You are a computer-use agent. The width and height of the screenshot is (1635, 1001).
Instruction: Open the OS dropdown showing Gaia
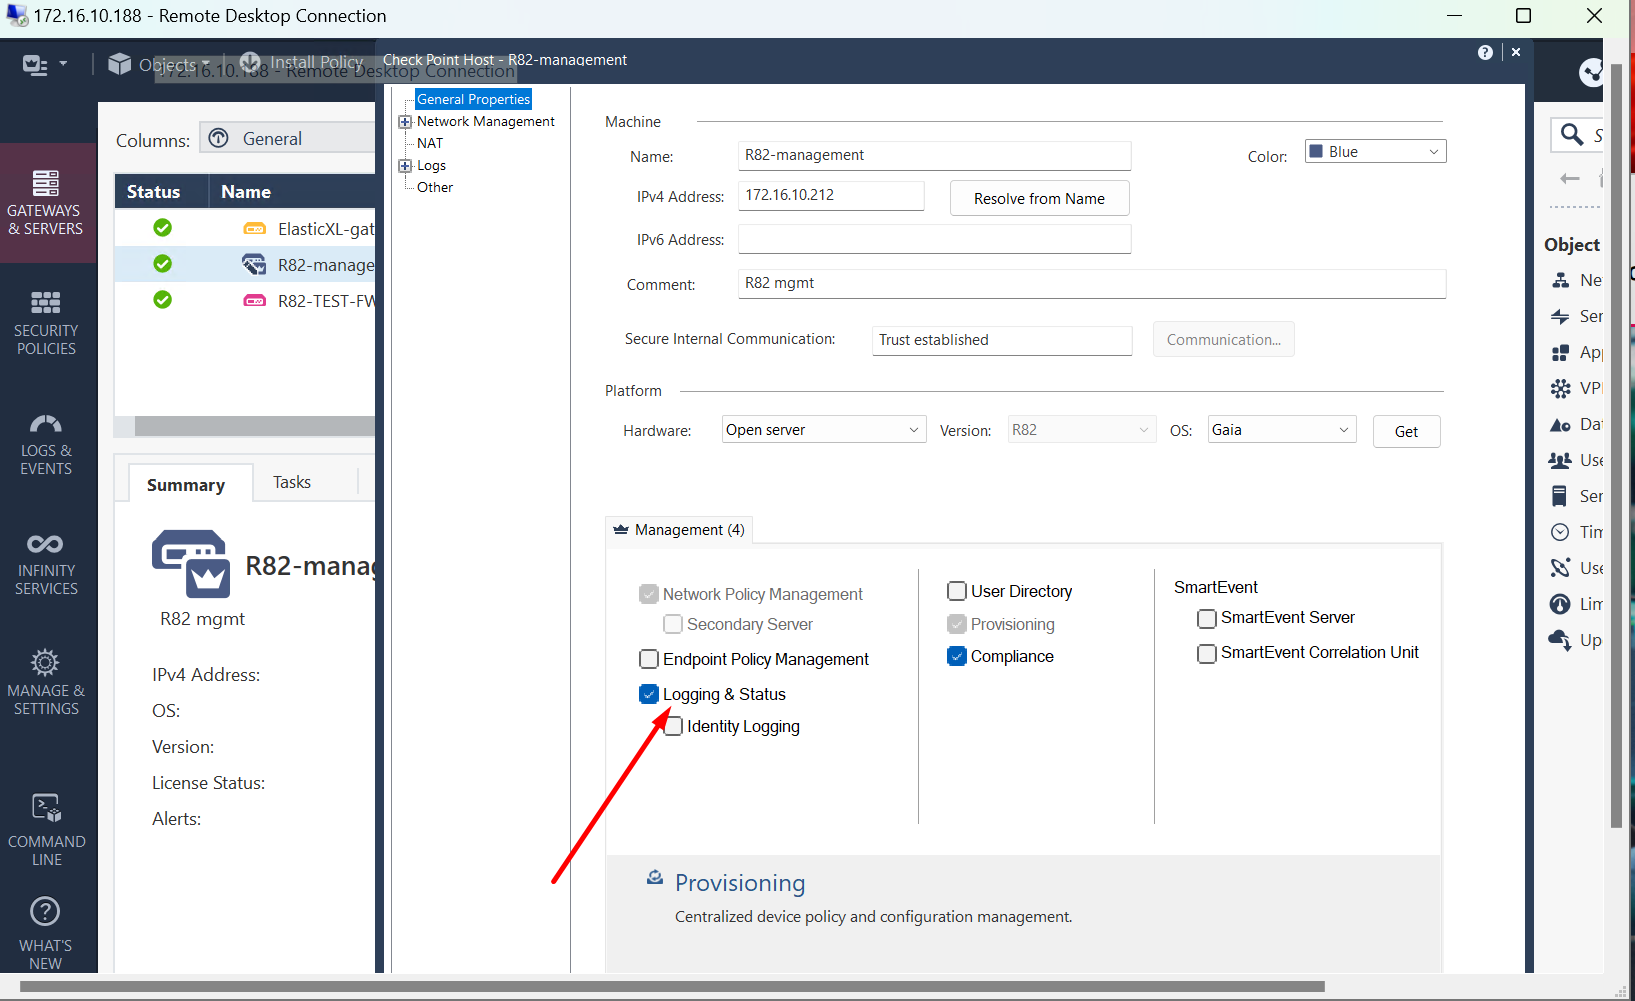pos(1281,430)
